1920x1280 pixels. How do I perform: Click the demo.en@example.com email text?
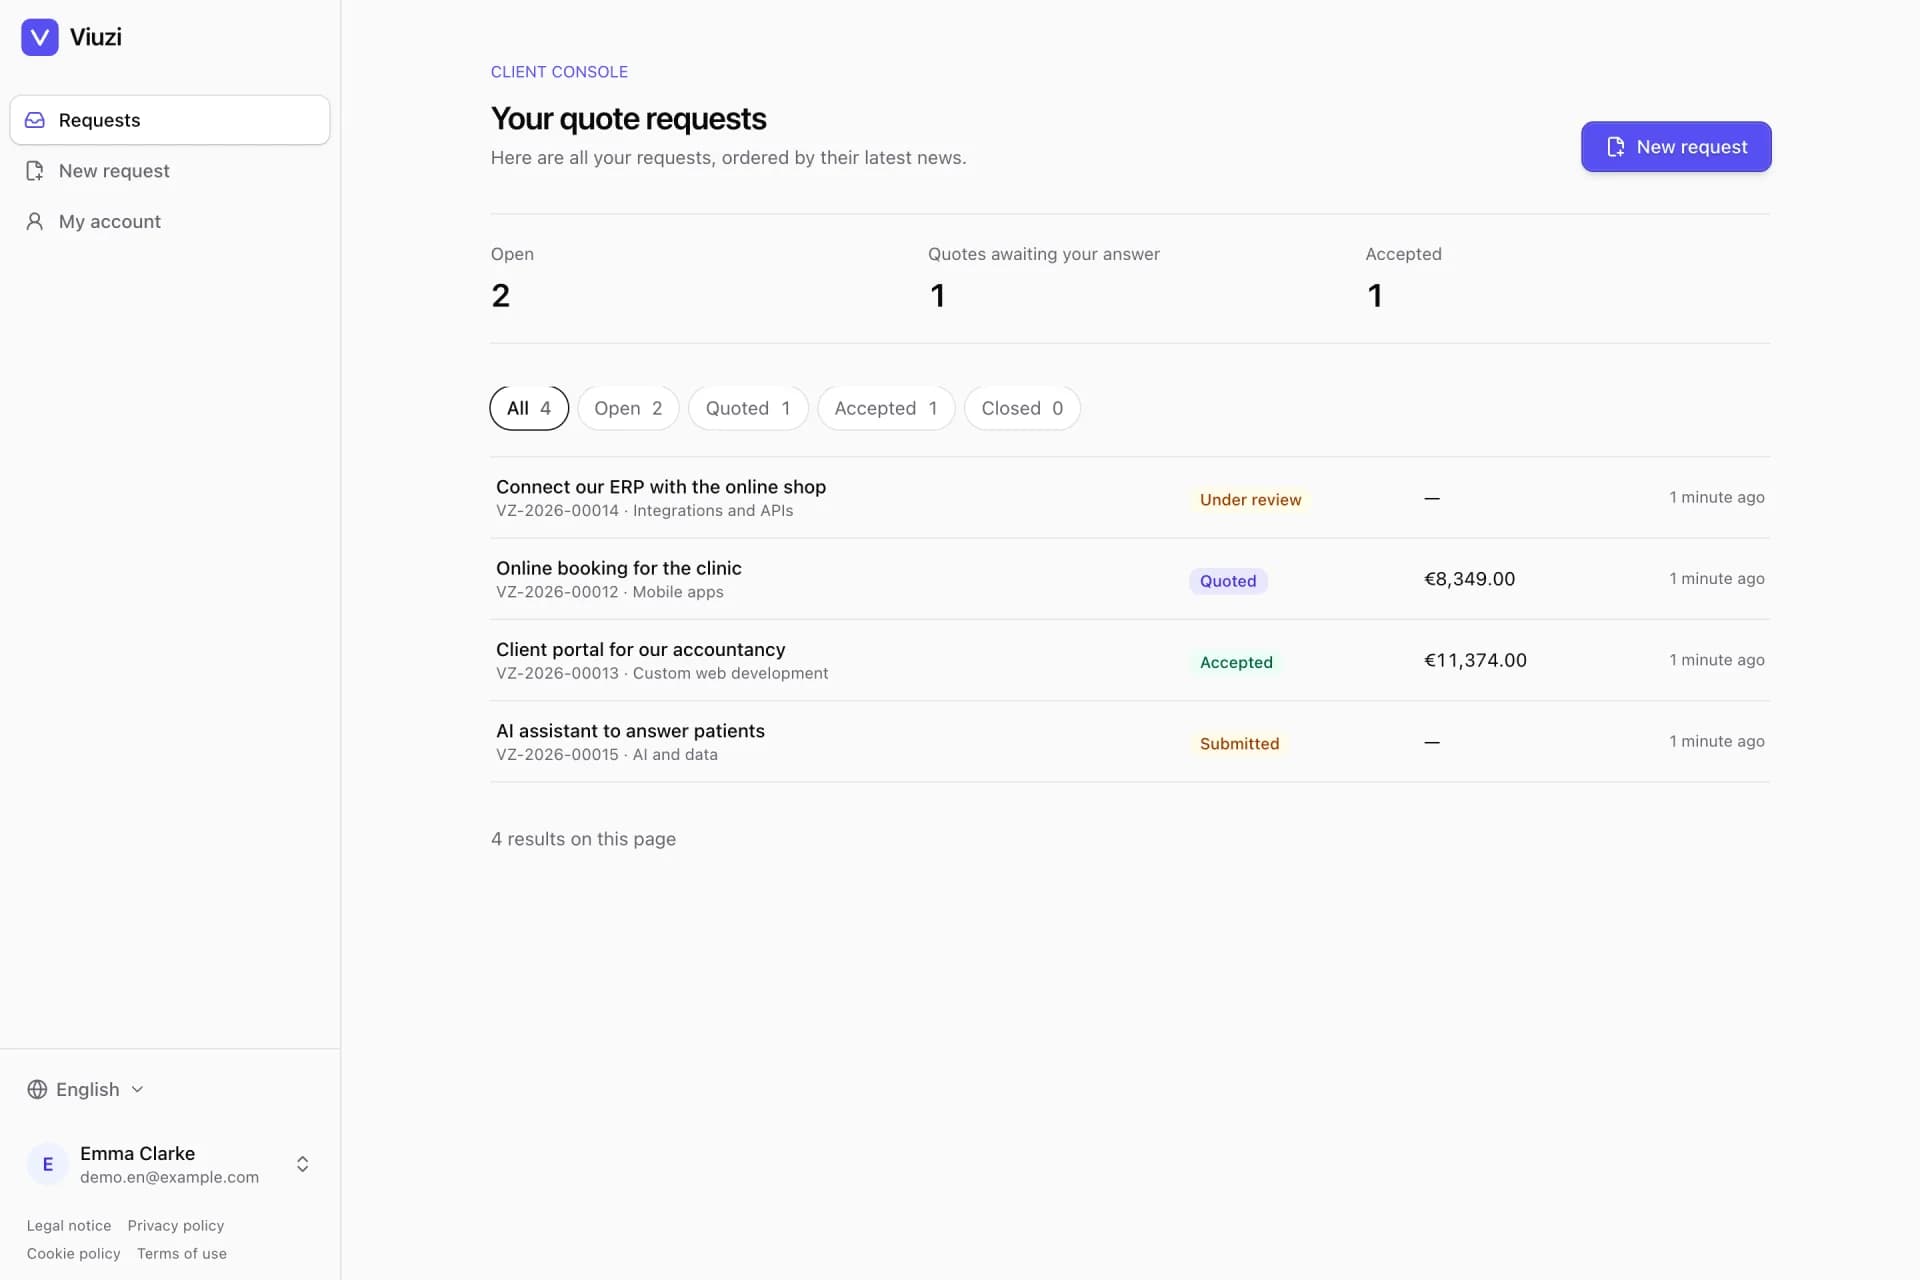[169, 1177]
